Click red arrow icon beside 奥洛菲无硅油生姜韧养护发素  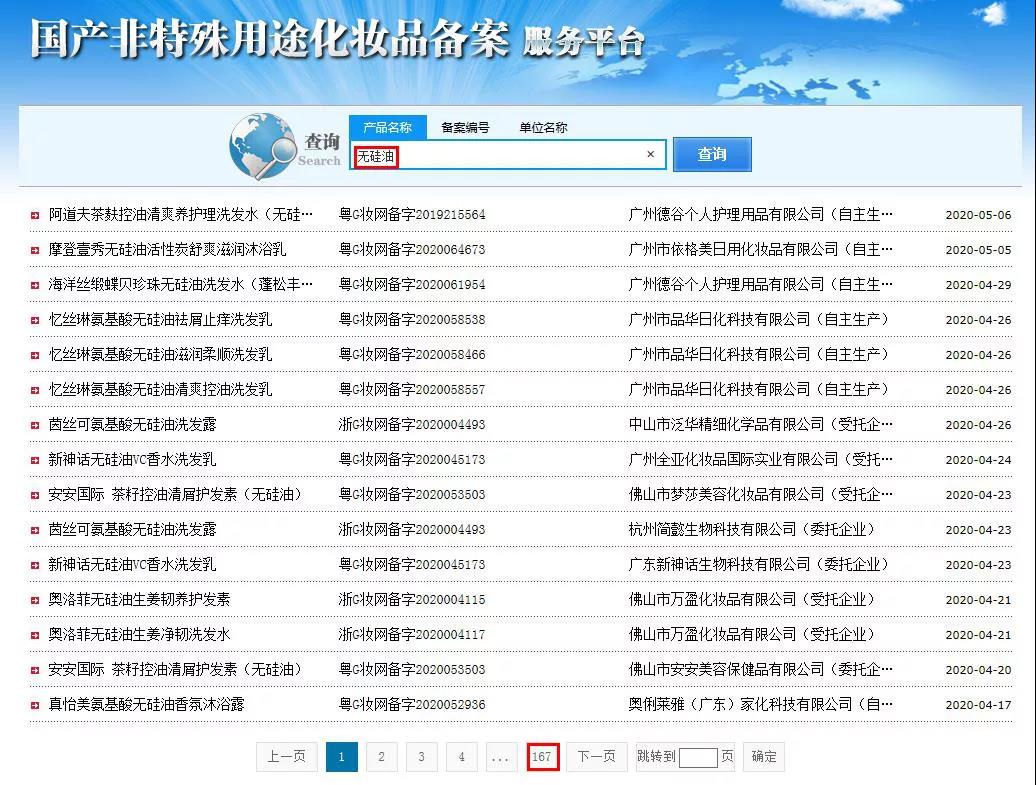tap(35, 601)
